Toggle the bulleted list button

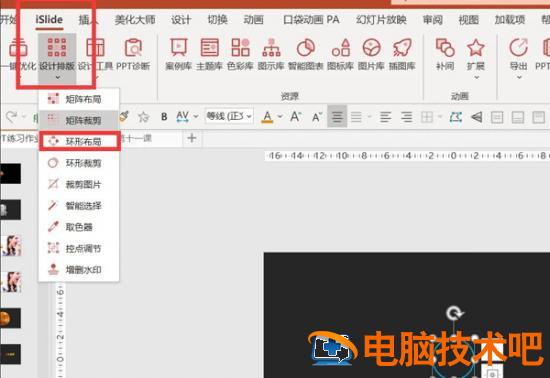pyautogui.click(x=356, y=117)
